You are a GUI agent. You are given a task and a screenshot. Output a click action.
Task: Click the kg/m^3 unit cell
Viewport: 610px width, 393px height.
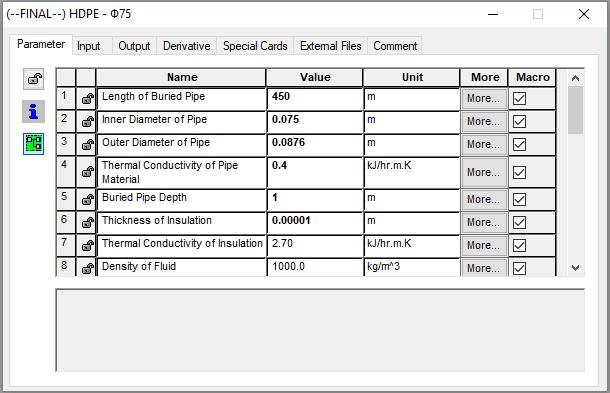(412, 268)
